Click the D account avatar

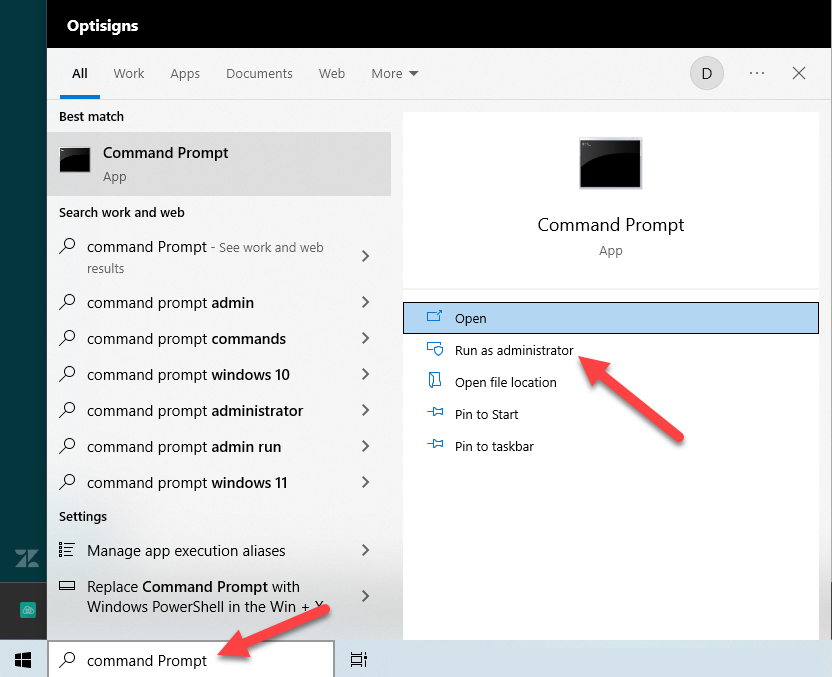click(x=707, y=73)
